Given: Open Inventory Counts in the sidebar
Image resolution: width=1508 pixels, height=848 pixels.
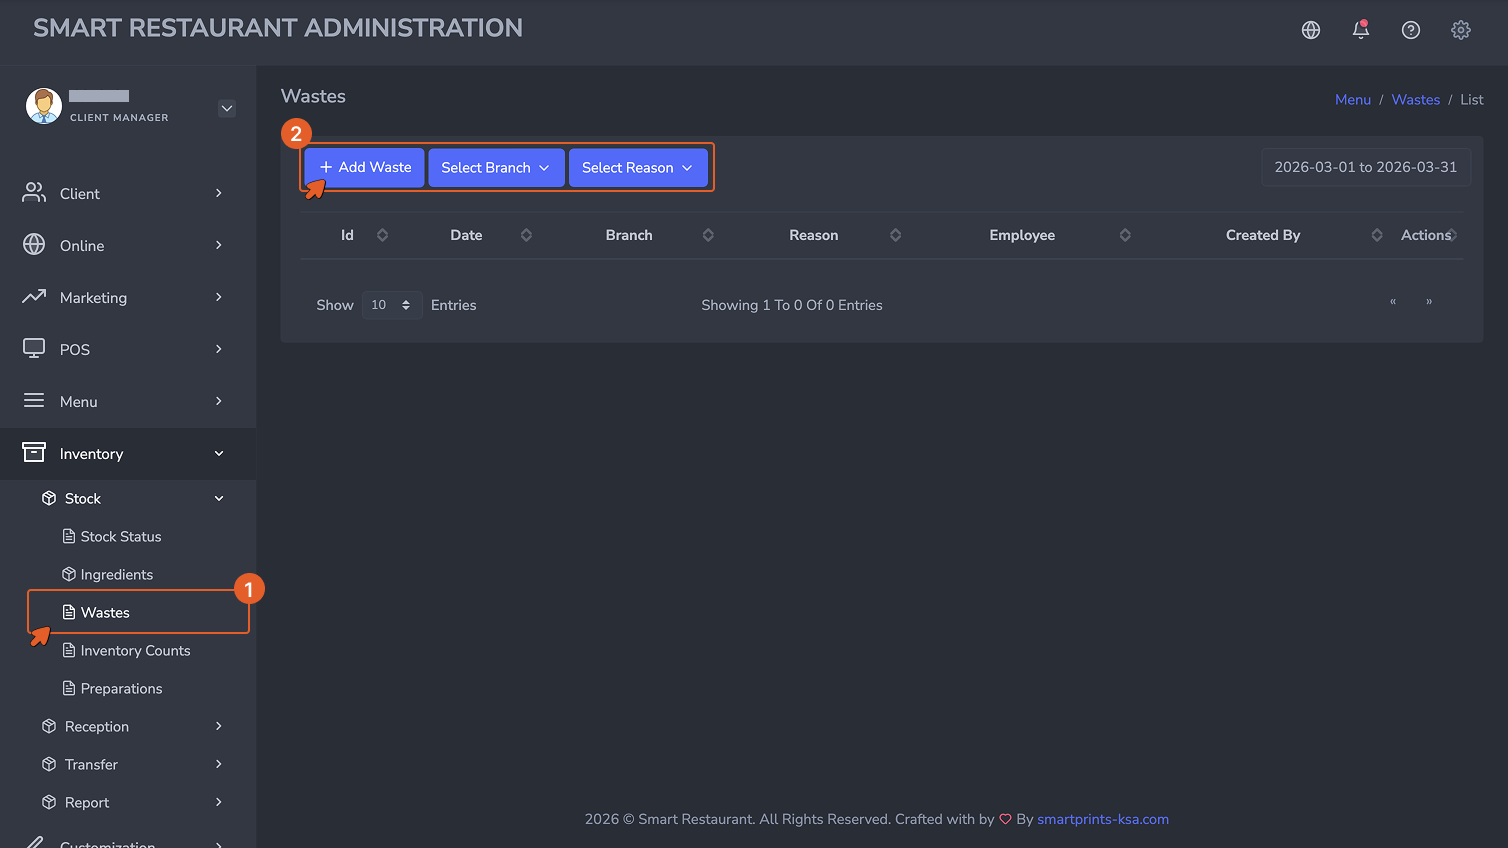Looking at the screenshot, I should (x=135, y=651).
